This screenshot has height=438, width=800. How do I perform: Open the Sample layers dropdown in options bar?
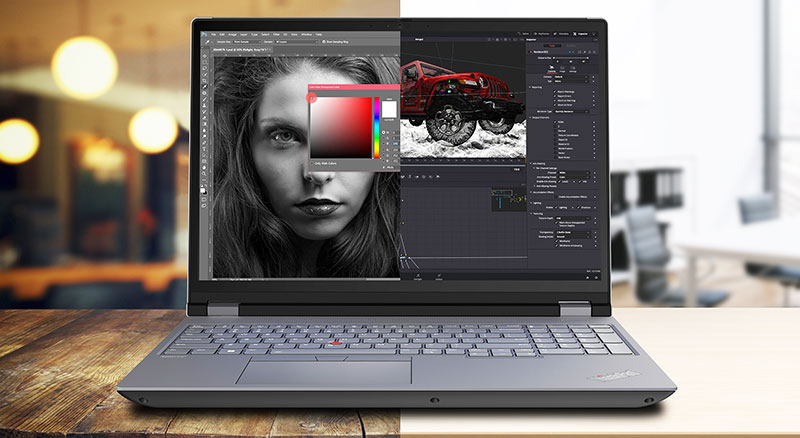tap(296, 42)
